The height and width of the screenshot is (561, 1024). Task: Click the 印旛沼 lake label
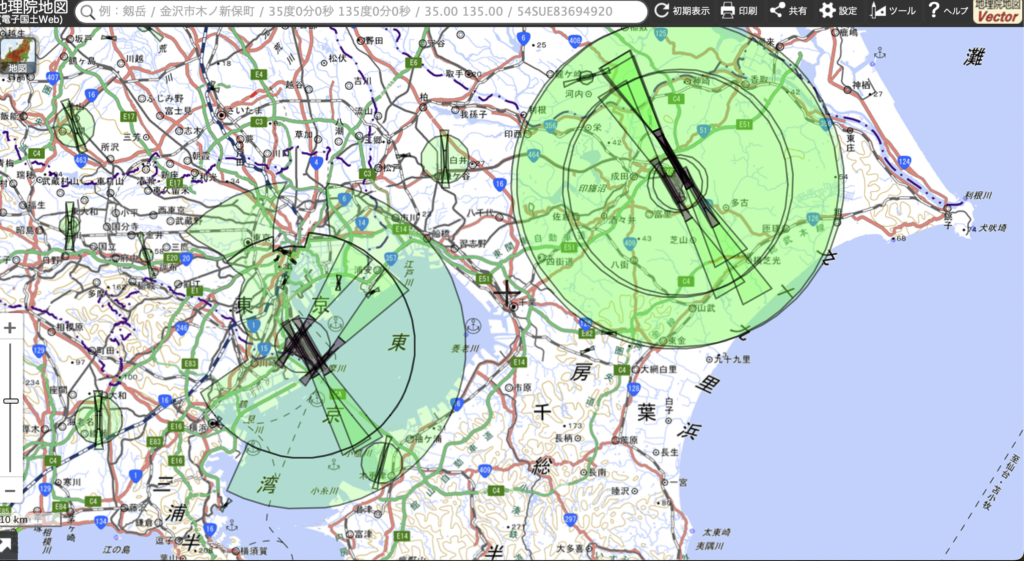pyautogui.click(x=592, y=189)
